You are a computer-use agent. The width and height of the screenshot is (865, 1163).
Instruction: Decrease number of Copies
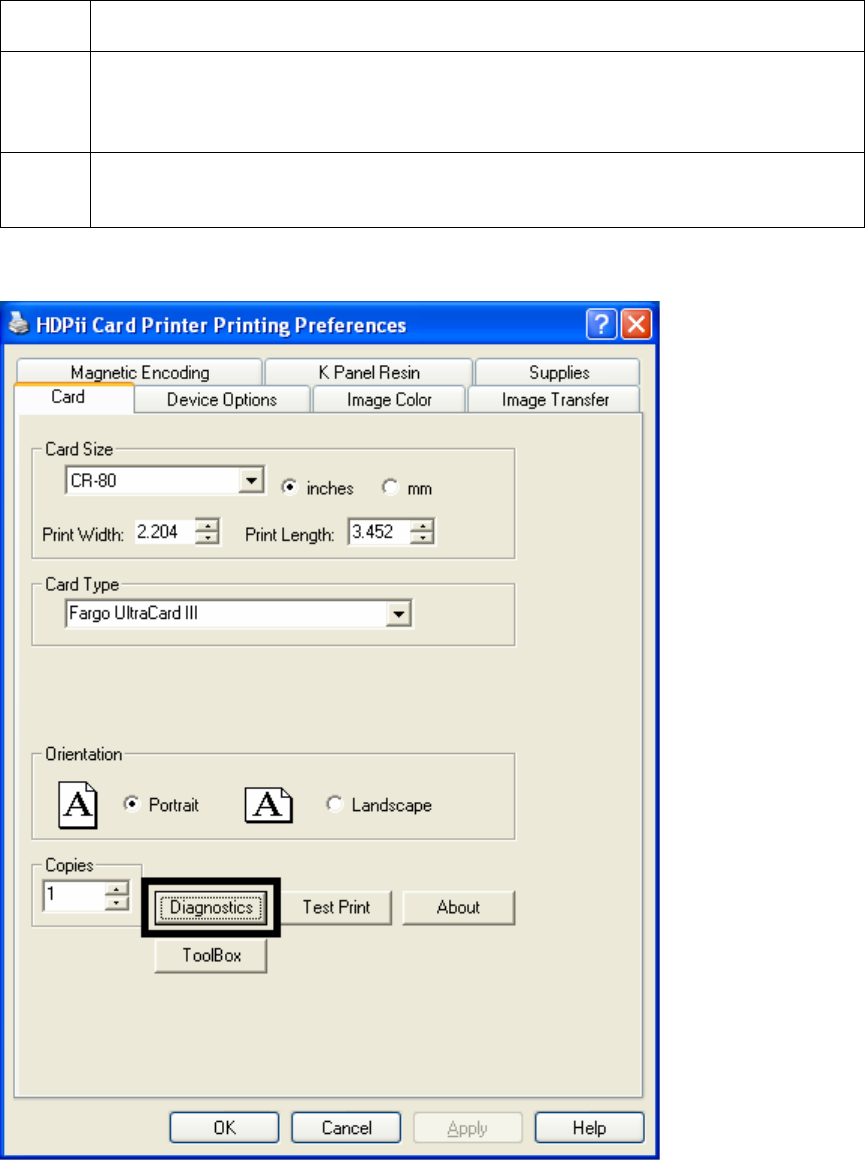[116, 903]
